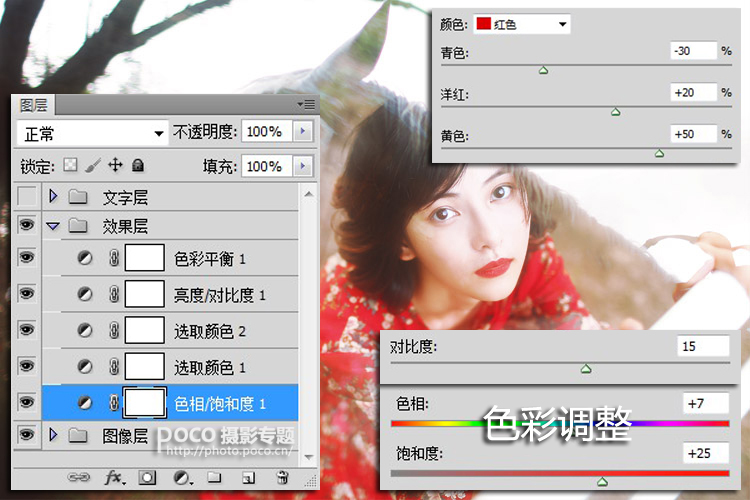Click the lock position move icon
Image resolution: width=750 pixels, height=500 pixels.
[115, 166]
